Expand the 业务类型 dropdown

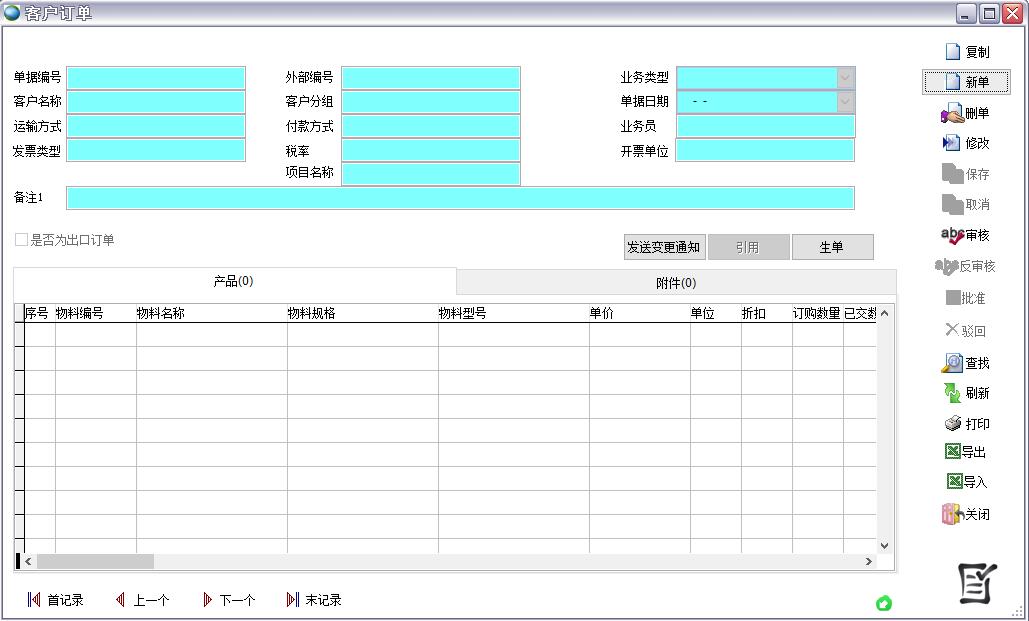point(845,78)
